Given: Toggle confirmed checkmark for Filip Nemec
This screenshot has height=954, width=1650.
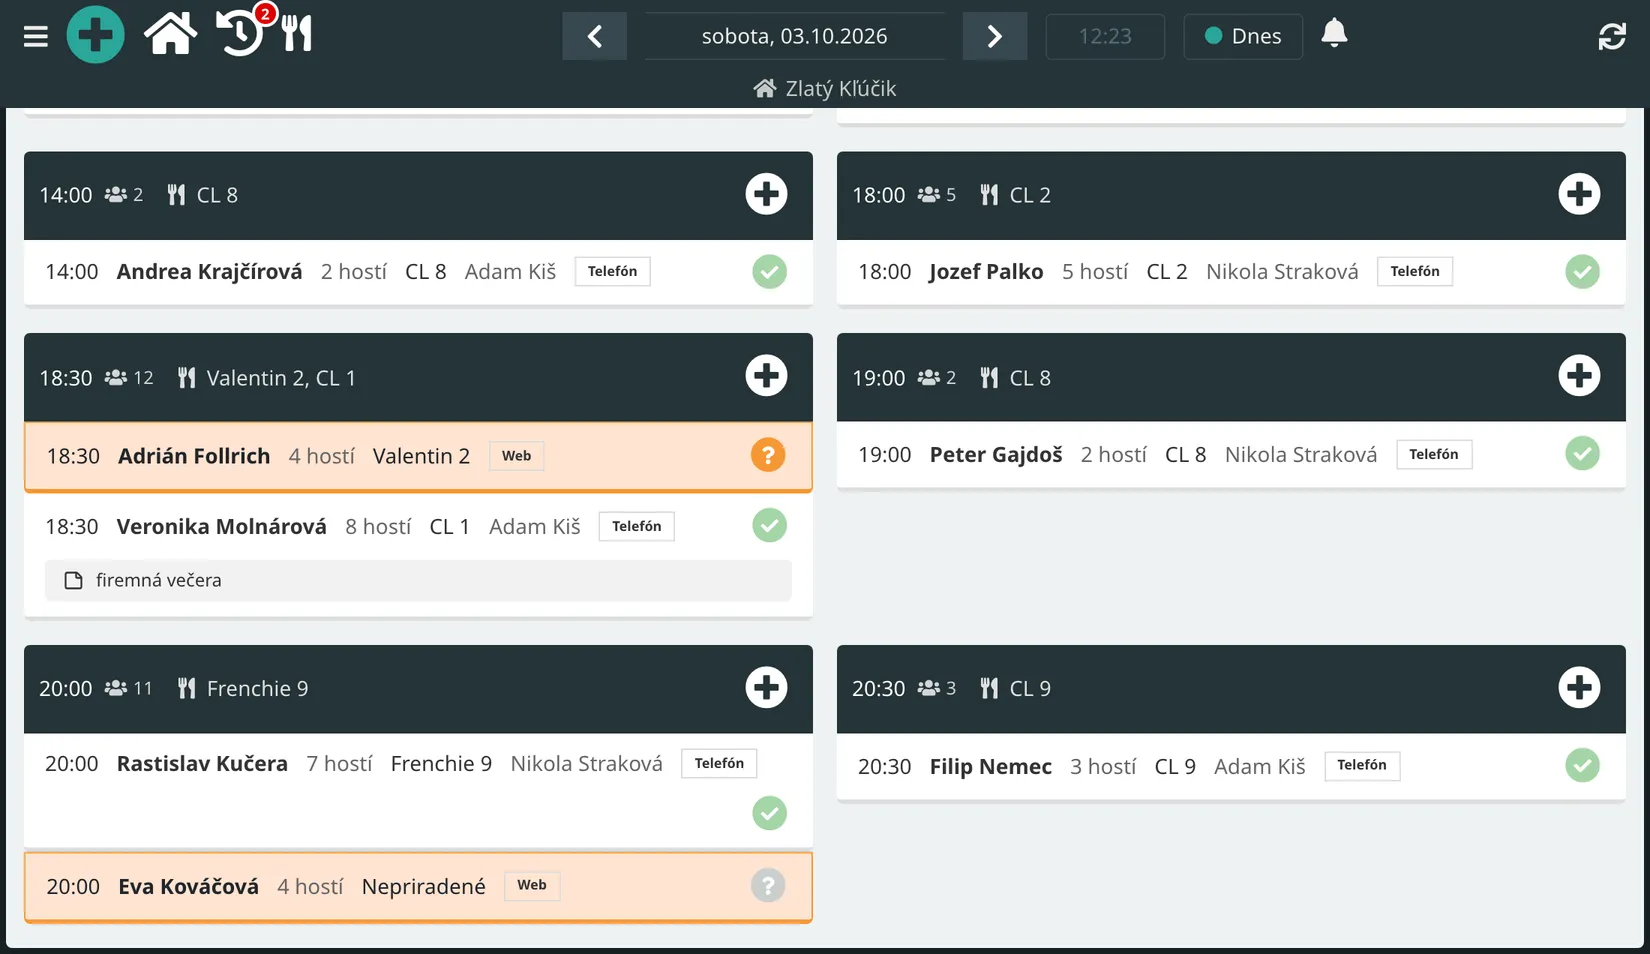Looking at the screenshot, I should [1582, 766].
